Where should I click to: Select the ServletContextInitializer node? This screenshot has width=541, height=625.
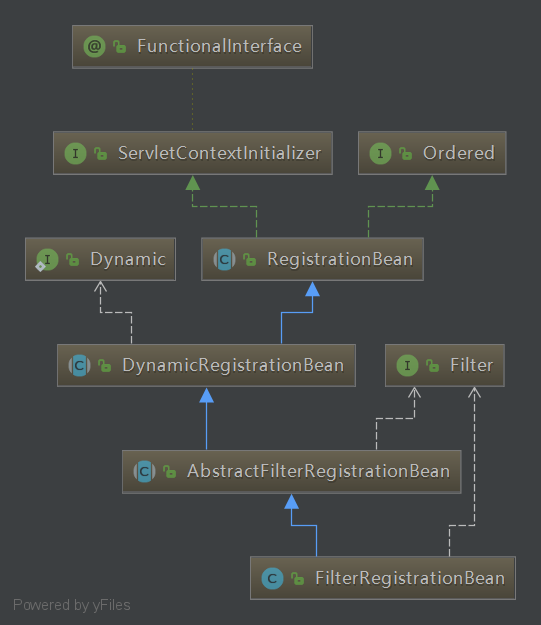click(x=193, y=153)
